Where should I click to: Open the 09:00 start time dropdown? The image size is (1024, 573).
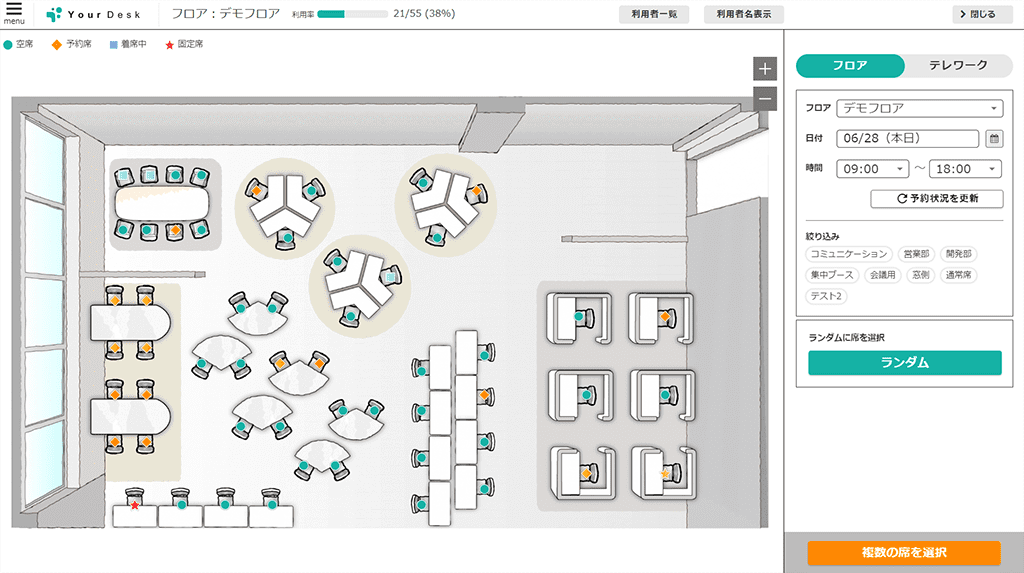[x=872, y=169]
